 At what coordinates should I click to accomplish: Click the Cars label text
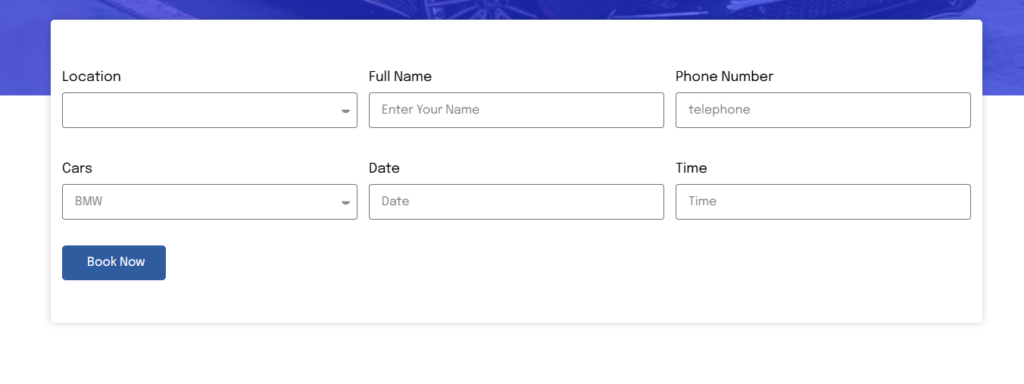[77, 168]
